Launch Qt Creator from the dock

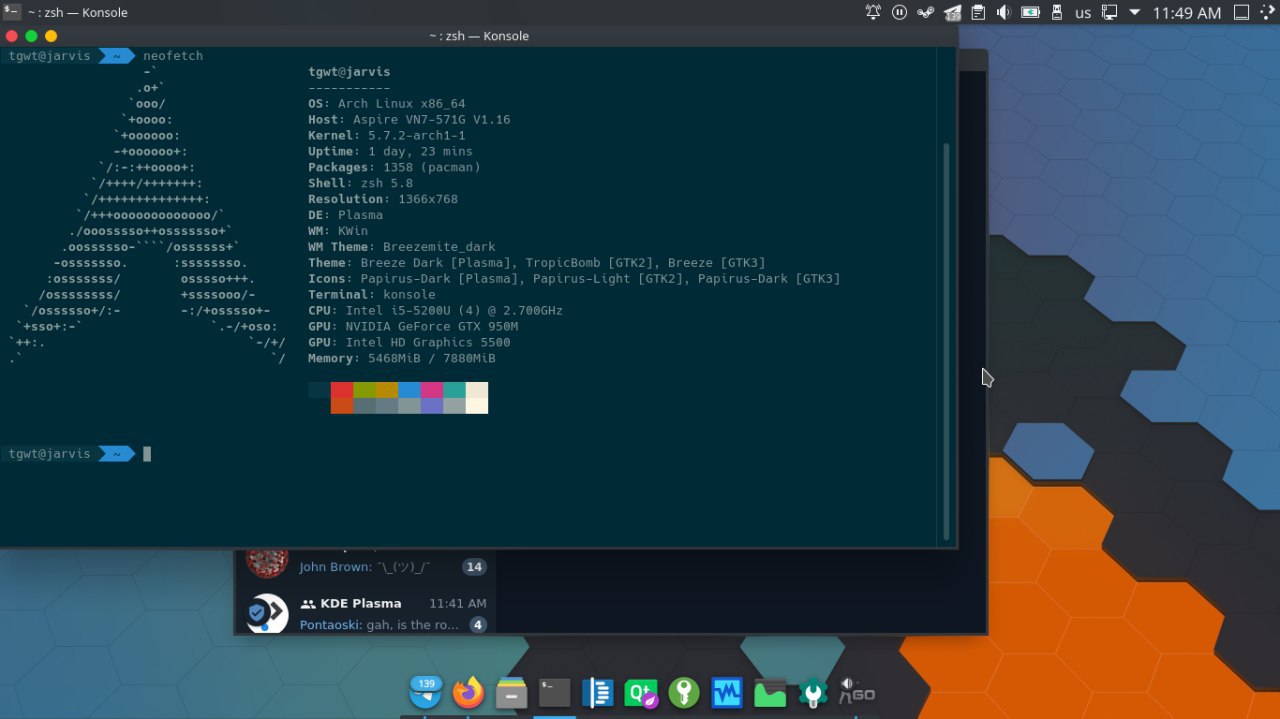pos(641,693)
